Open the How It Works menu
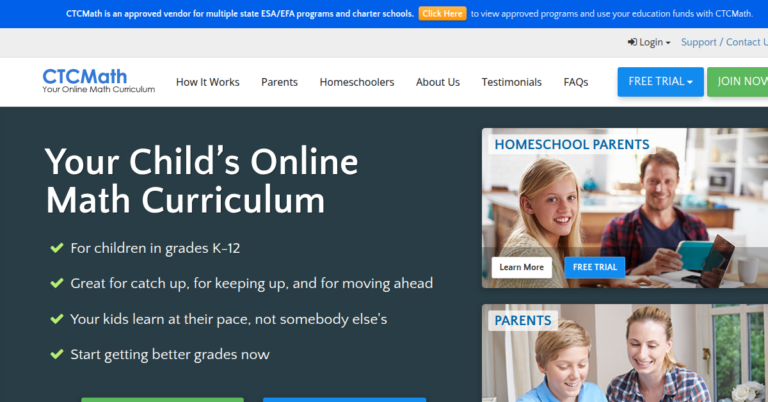The image size is (768, 402). coord(208,82)
